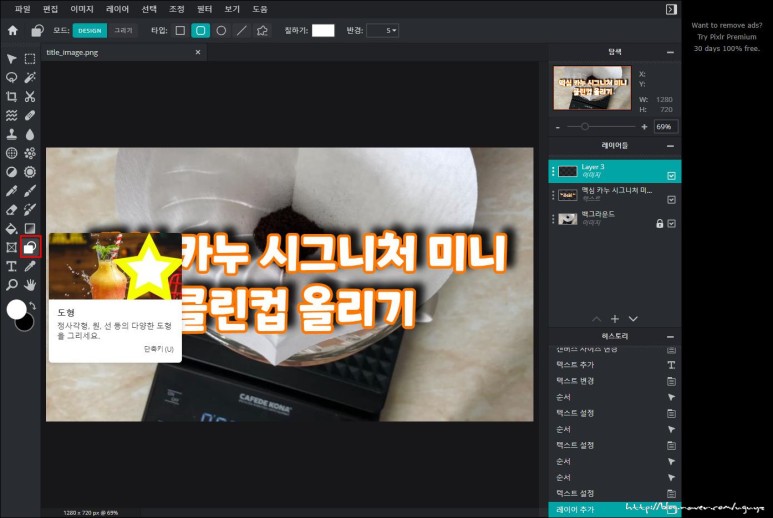Collapse the 히스토리 history panel
This screenshot has height=518, width=773.
pyautogui.click(x=670, y=337)
